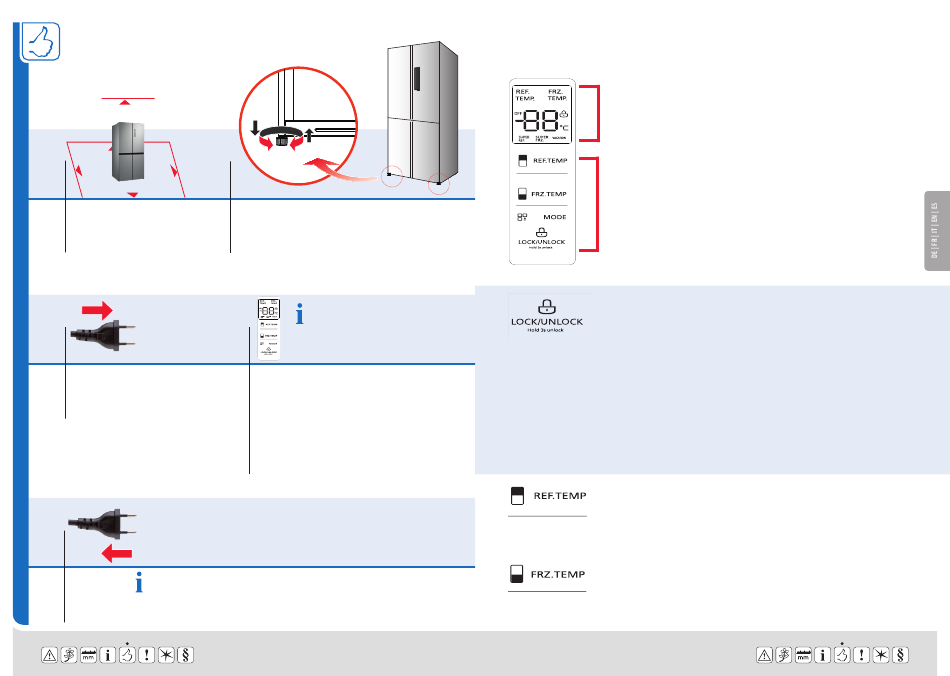950x676 pixels.
Task: Click the small control panel thumbnail image
Action: [x=268, y=330]
